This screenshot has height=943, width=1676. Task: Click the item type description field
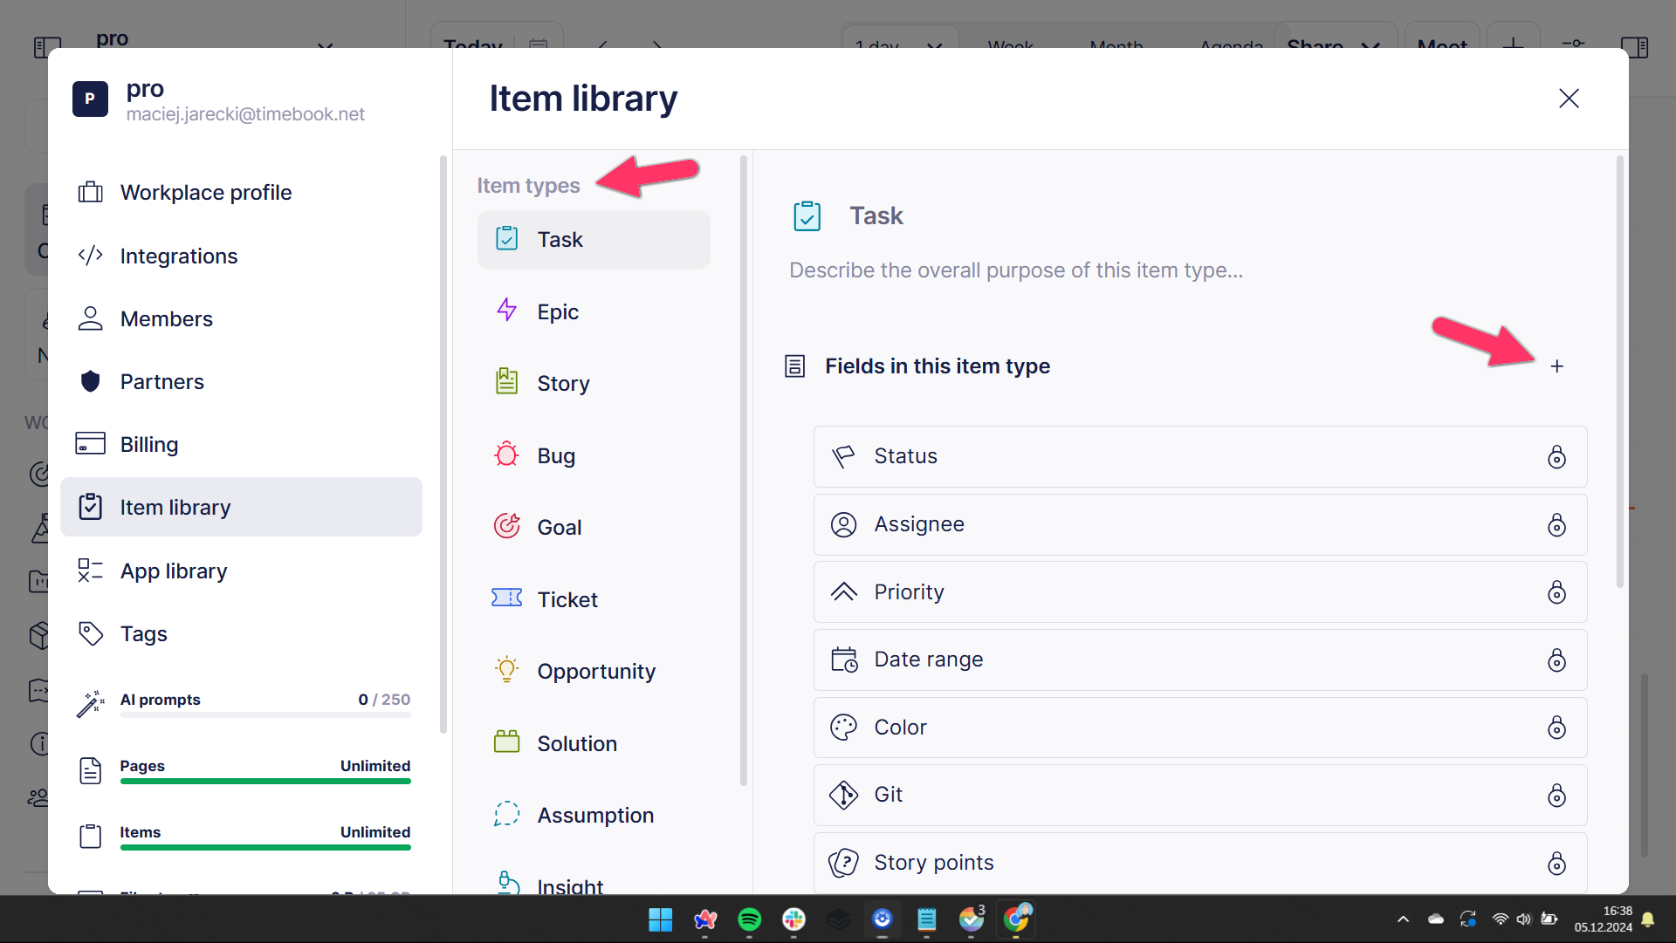click(1015, 271)
